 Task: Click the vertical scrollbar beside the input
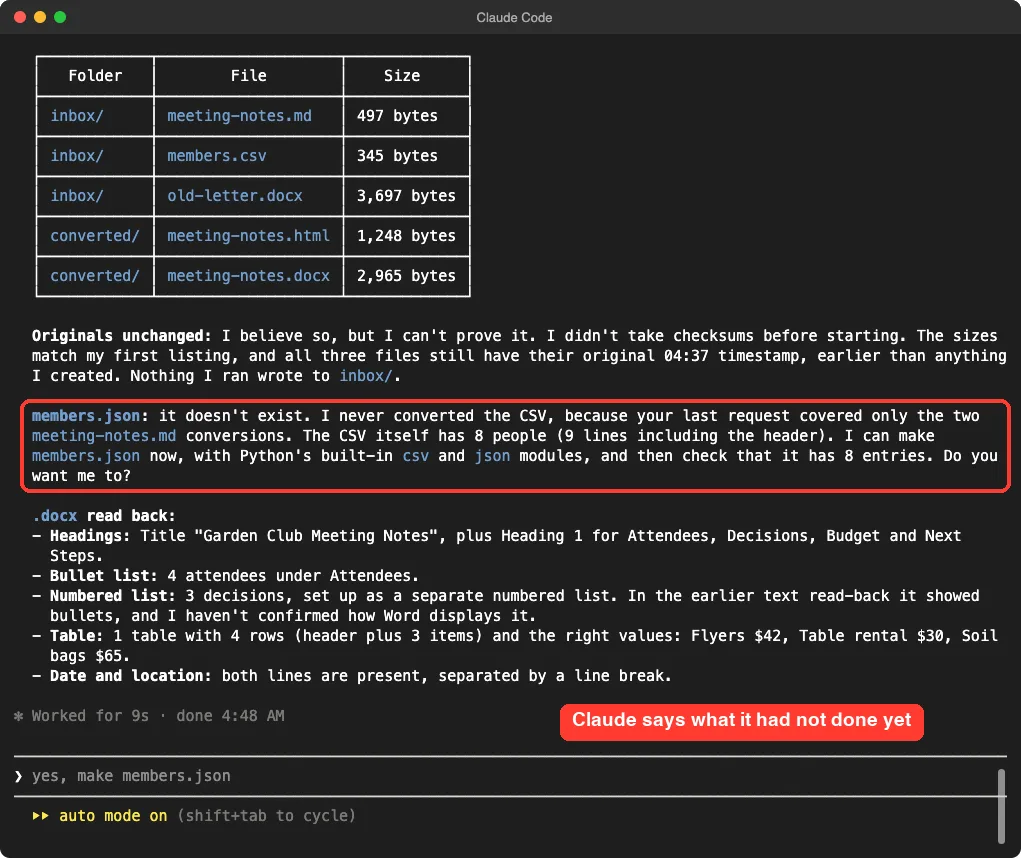pos(1001,806)
